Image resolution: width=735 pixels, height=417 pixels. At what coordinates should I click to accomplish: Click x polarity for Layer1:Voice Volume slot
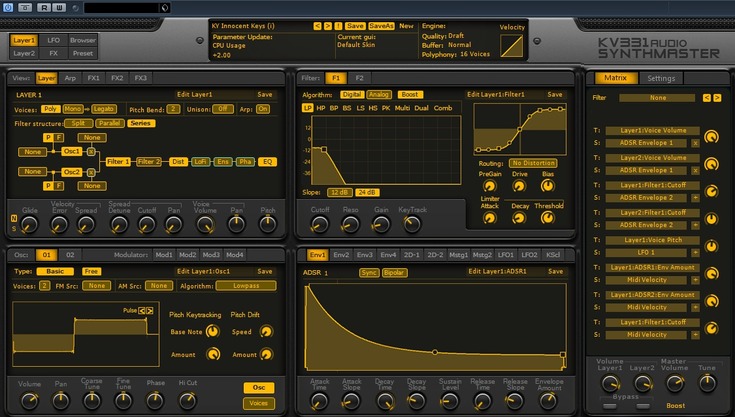click(695, 143)
